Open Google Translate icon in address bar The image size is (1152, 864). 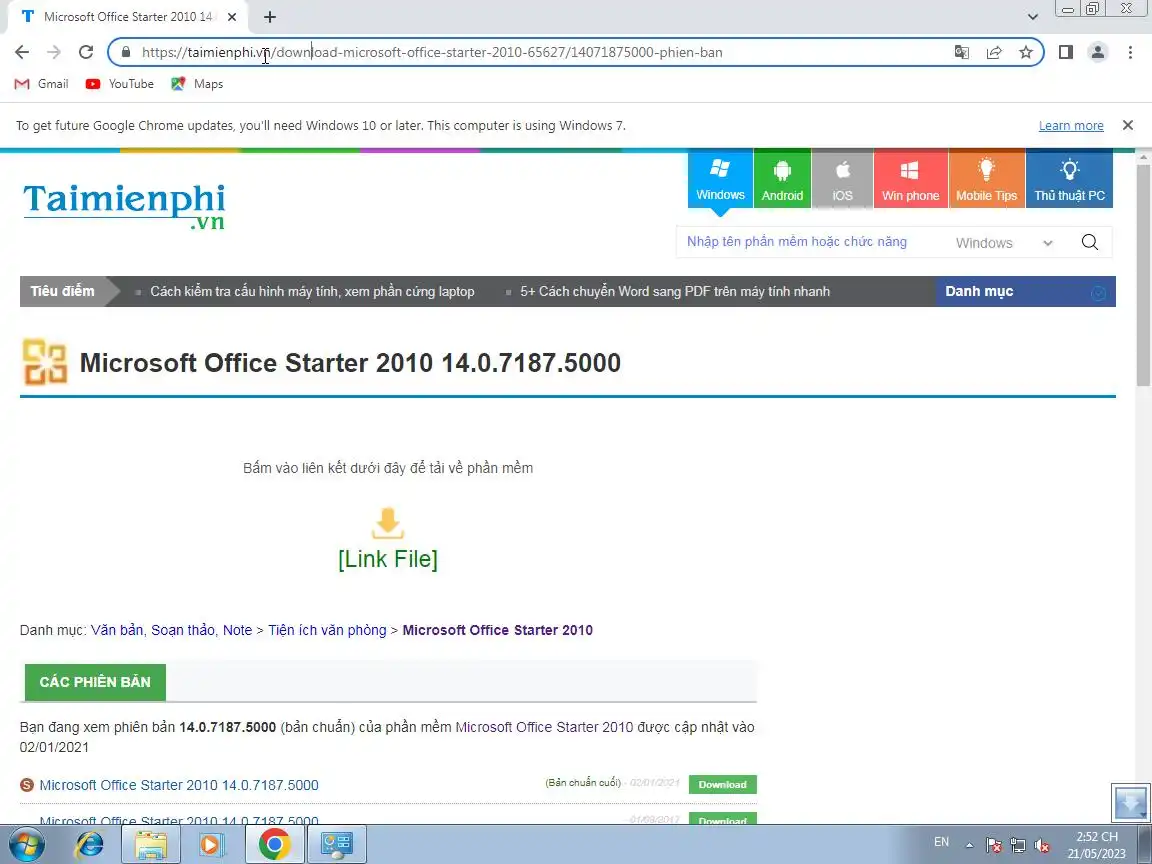tap(962, 52)
